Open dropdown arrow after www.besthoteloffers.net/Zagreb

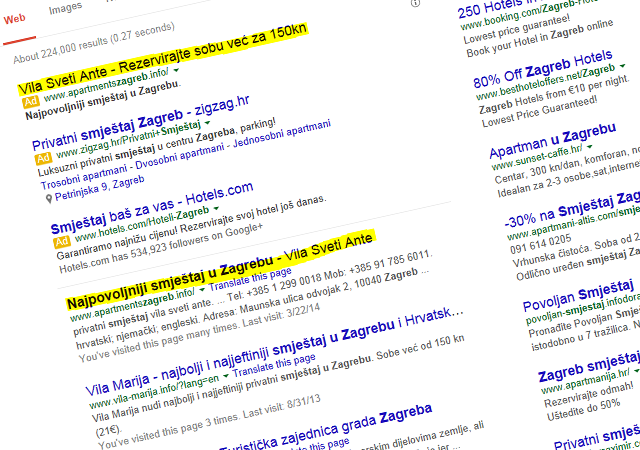[622, 66]
